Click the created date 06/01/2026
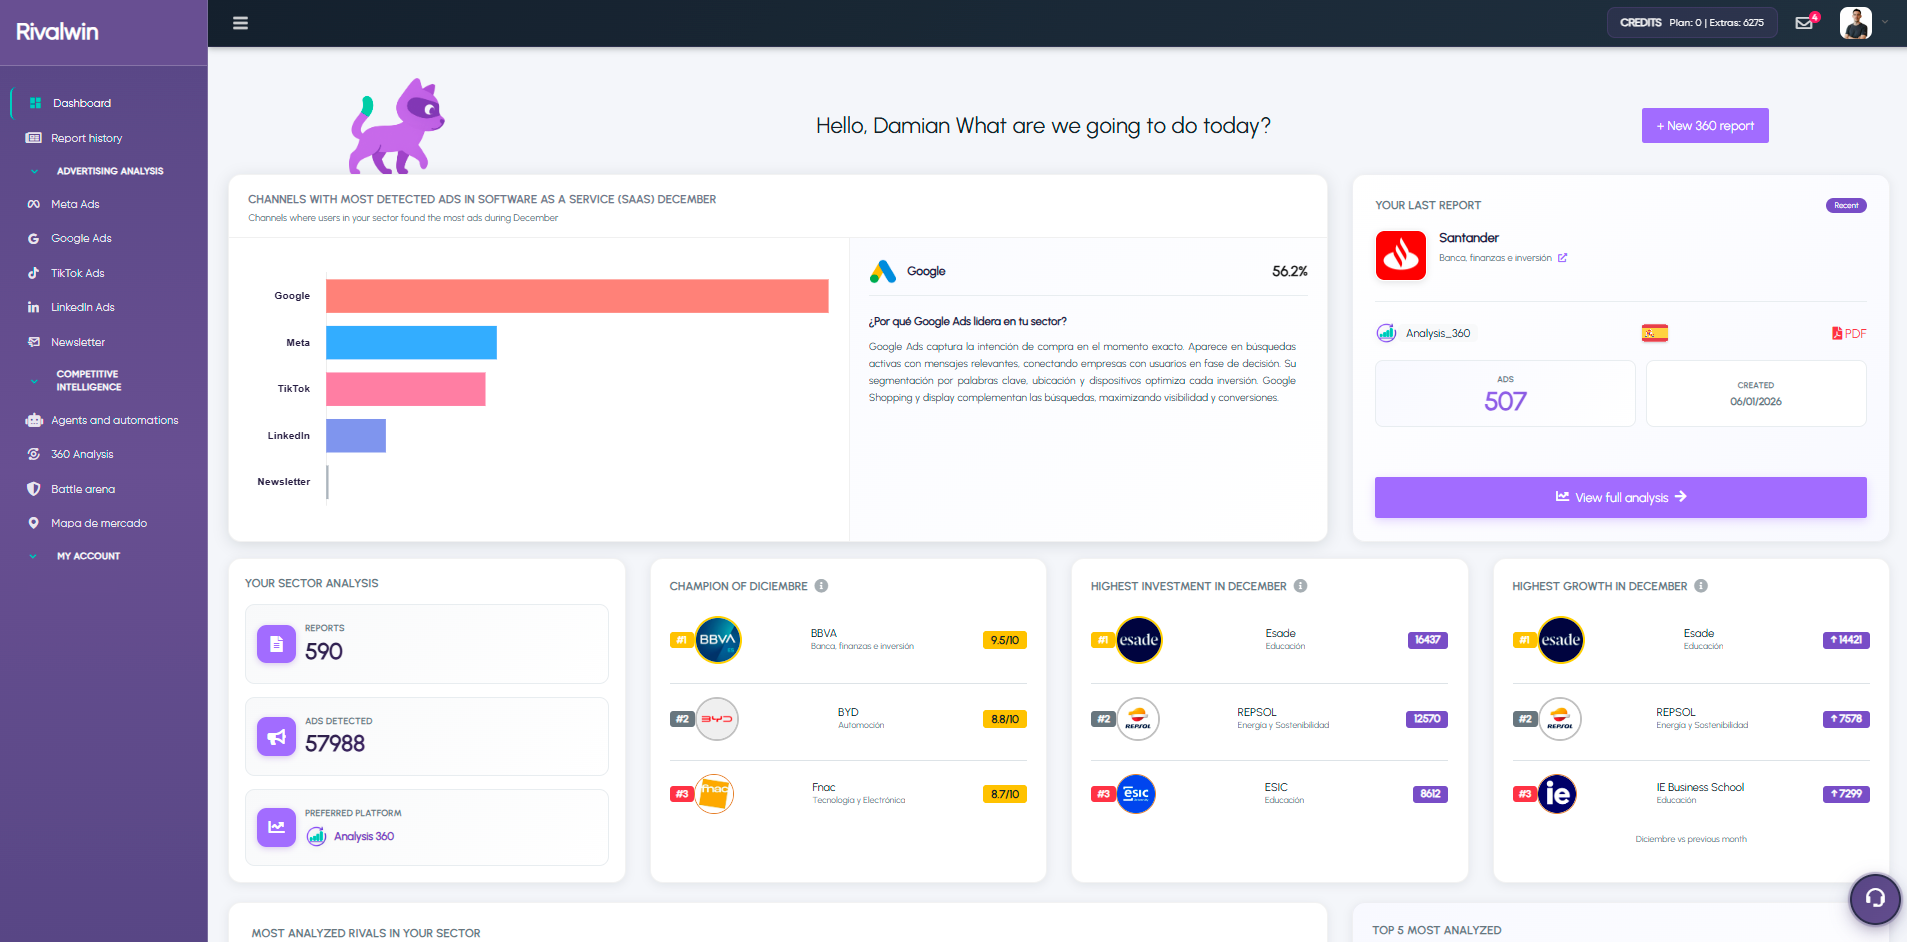The image size is (1907, 942). [1756, 402]
